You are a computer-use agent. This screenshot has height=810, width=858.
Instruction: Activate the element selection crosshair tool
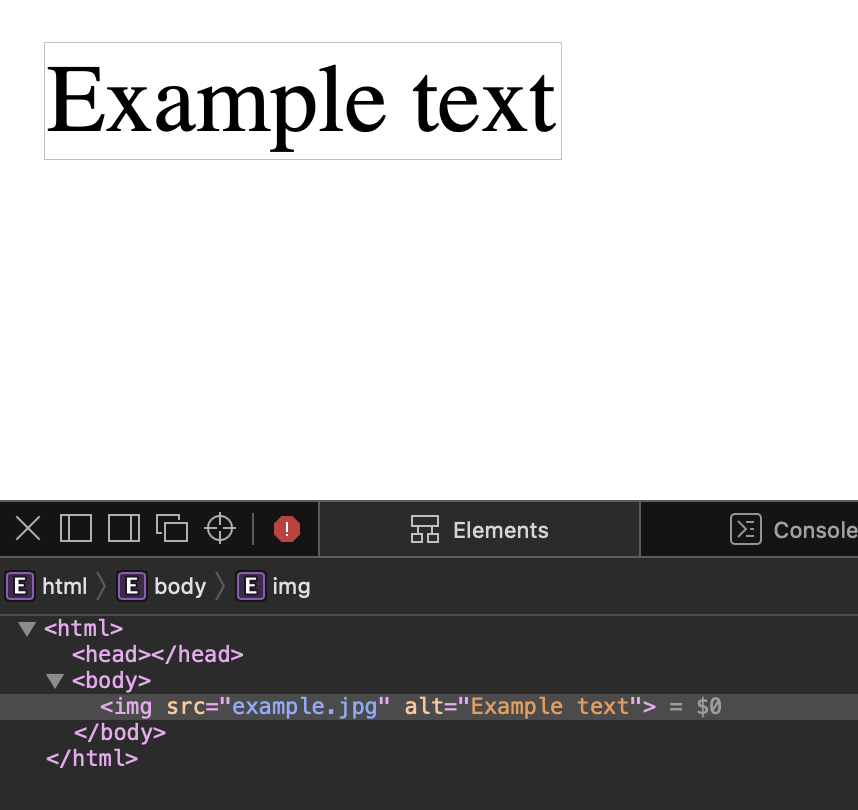(220, 529)
